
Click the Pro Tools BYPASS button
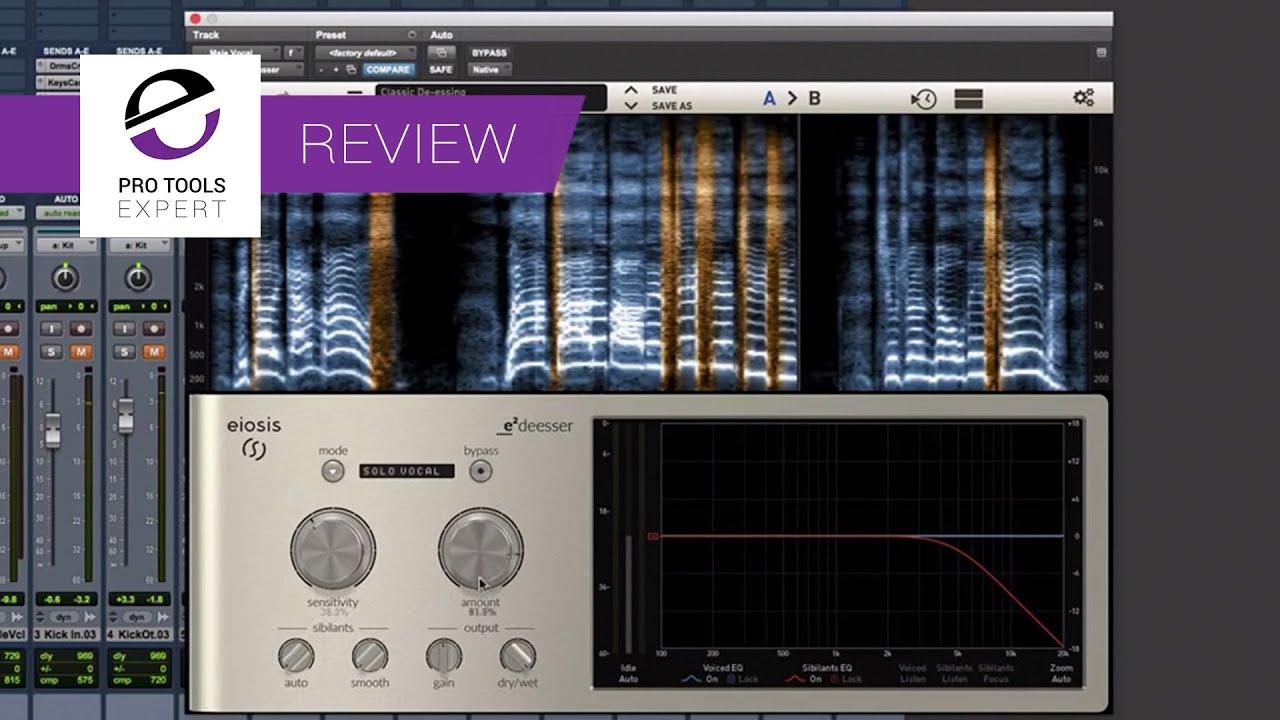coord(489,52)
